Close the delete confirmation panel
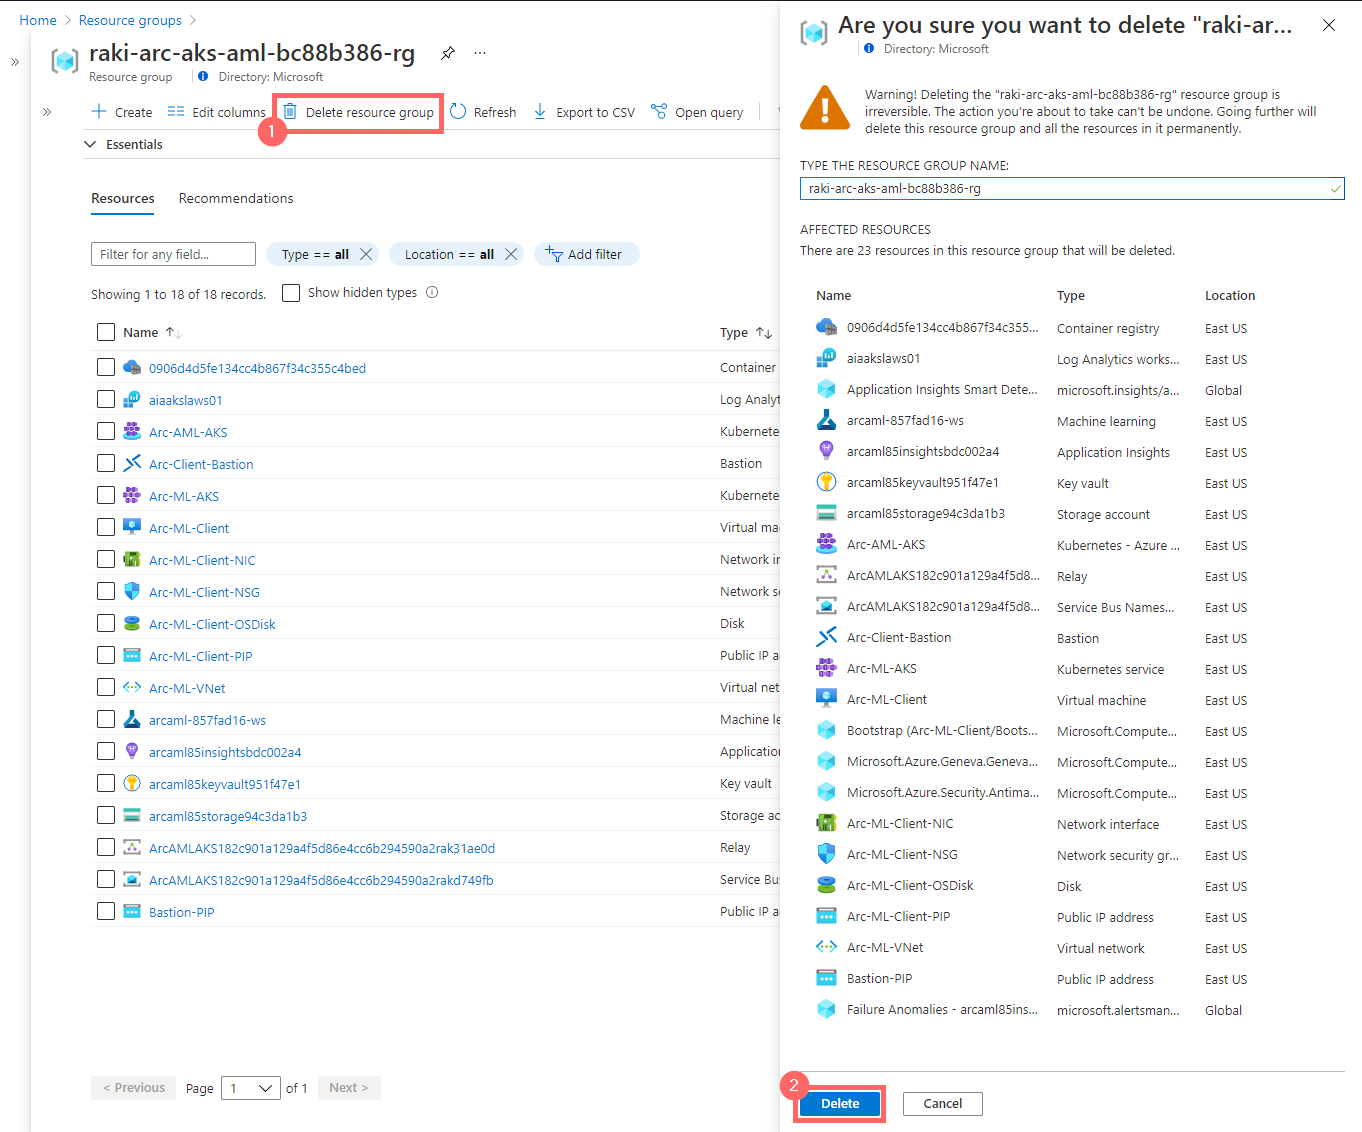The image size is (1362, 1132). pyautogui.click(x=1329, y=25)
